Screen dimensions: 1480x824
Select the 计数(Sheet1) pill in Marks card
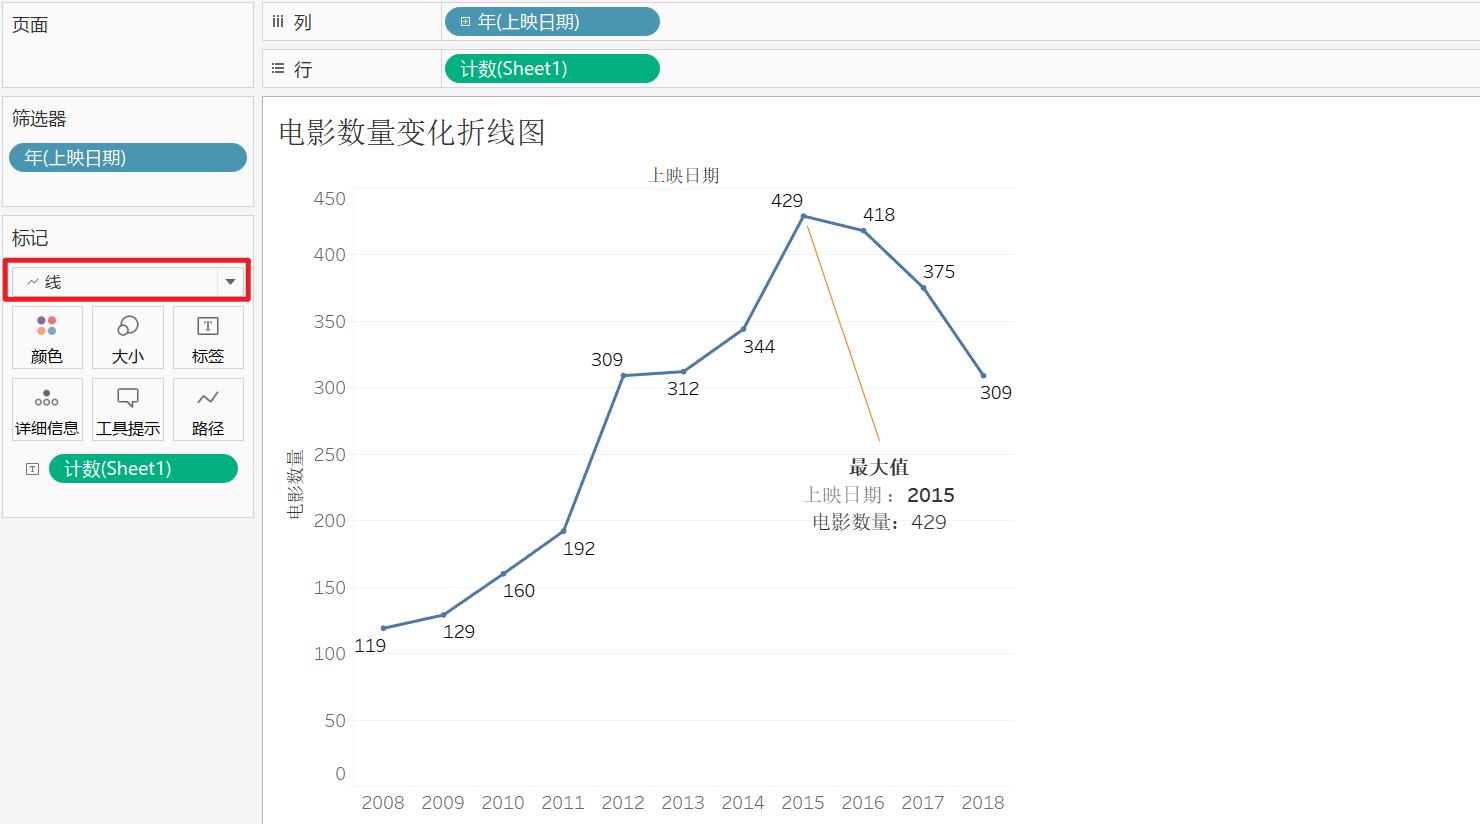coord(143,469)
